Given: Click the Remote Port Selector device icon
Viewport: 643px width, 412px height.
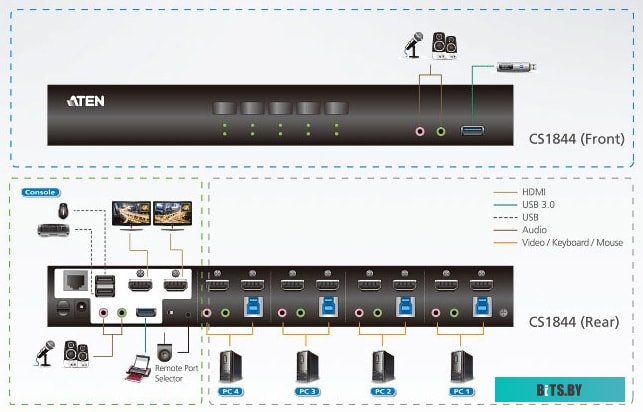Looking at the screenshot, I should pos(165,352).
